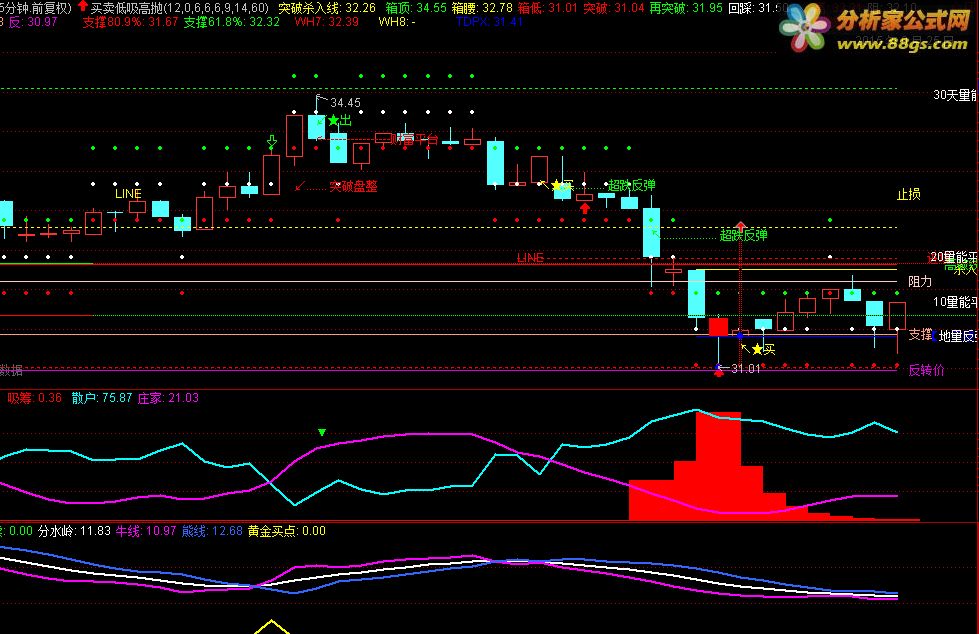
Task: Click the upper 超跌反弹 annotation
Action: click(x=632, y=185)
